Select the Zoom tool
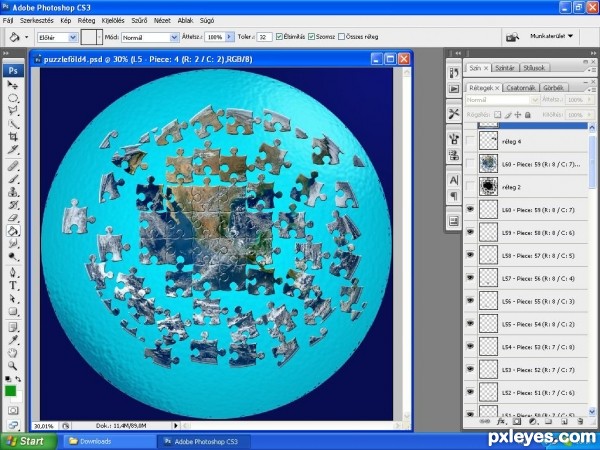 13,366
